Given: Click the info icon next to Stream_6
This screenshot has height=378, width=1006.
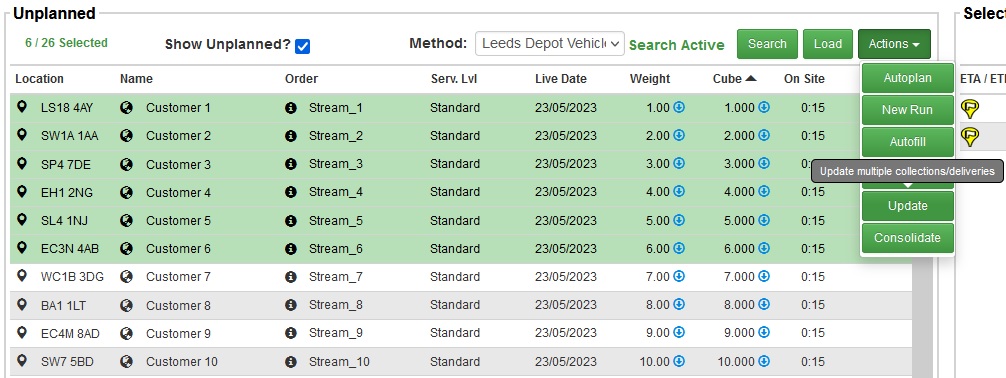Looking at the screenshot, I should 291,249.
